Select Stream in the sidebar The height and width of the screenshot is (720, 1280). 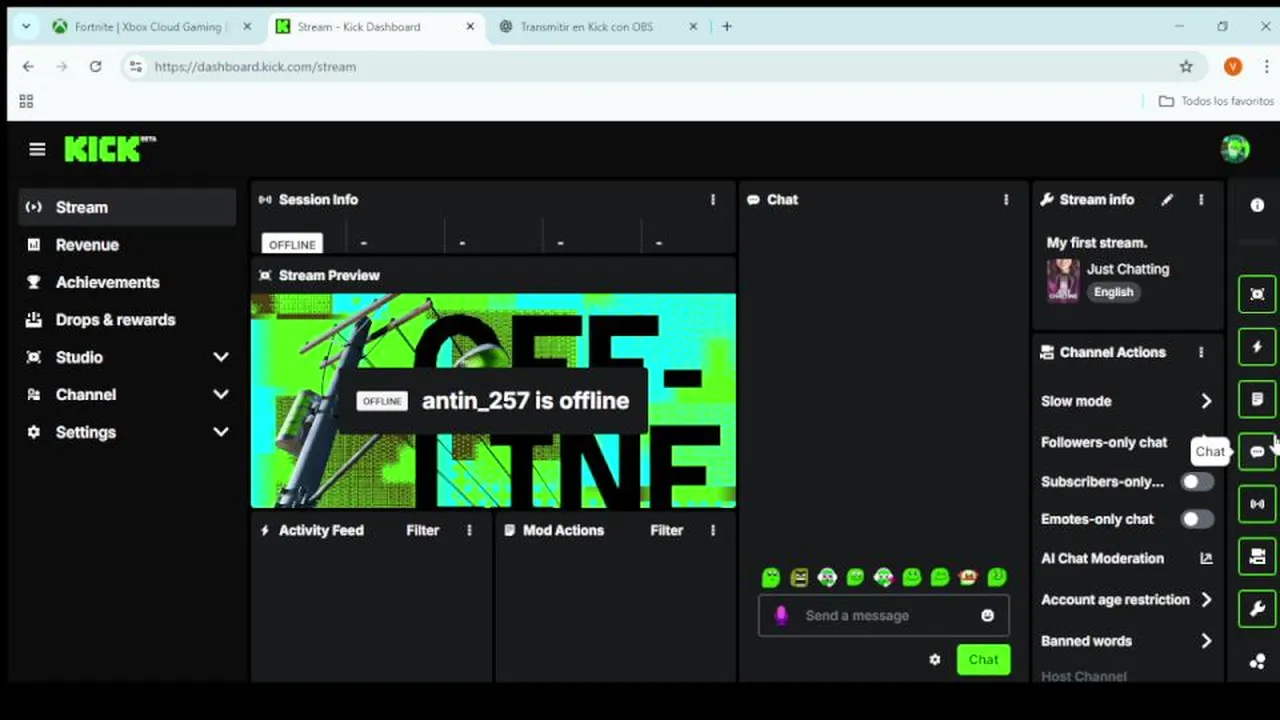127,207
